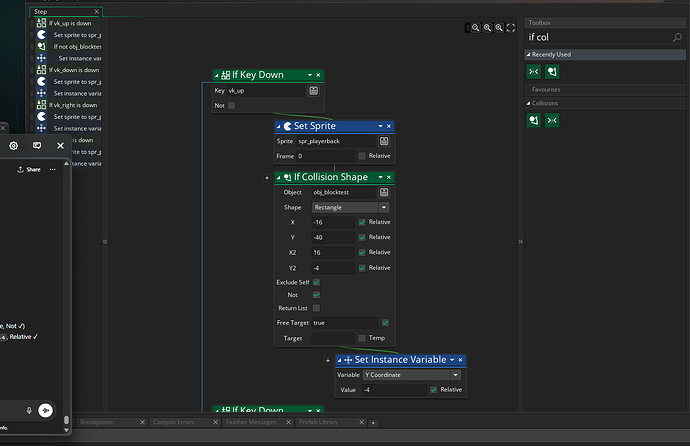Zoom in on the action canvas

pyautogui.click(x=499, y=28)
